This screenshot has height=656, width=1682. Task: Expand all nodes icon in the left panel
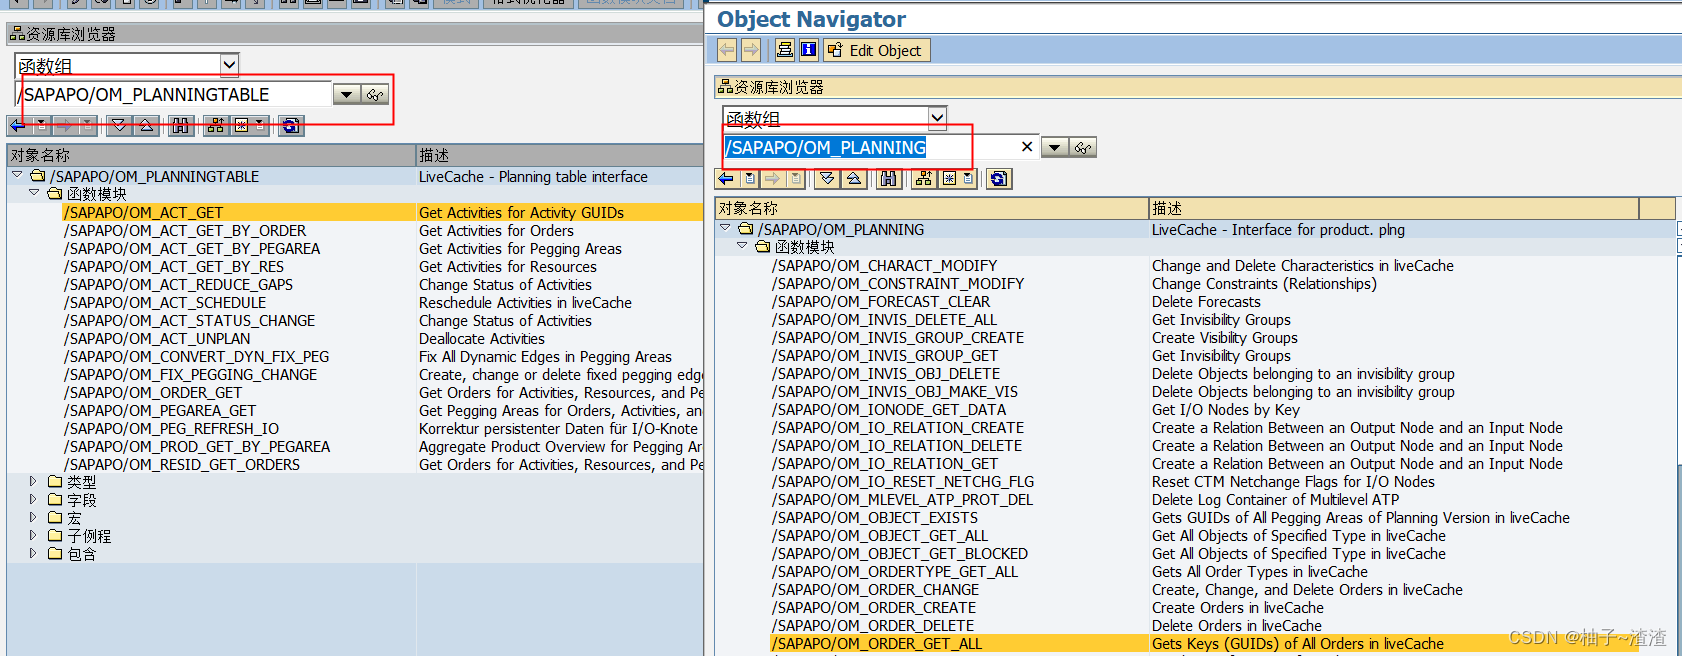pyautogui.click(x=119, y=125)
